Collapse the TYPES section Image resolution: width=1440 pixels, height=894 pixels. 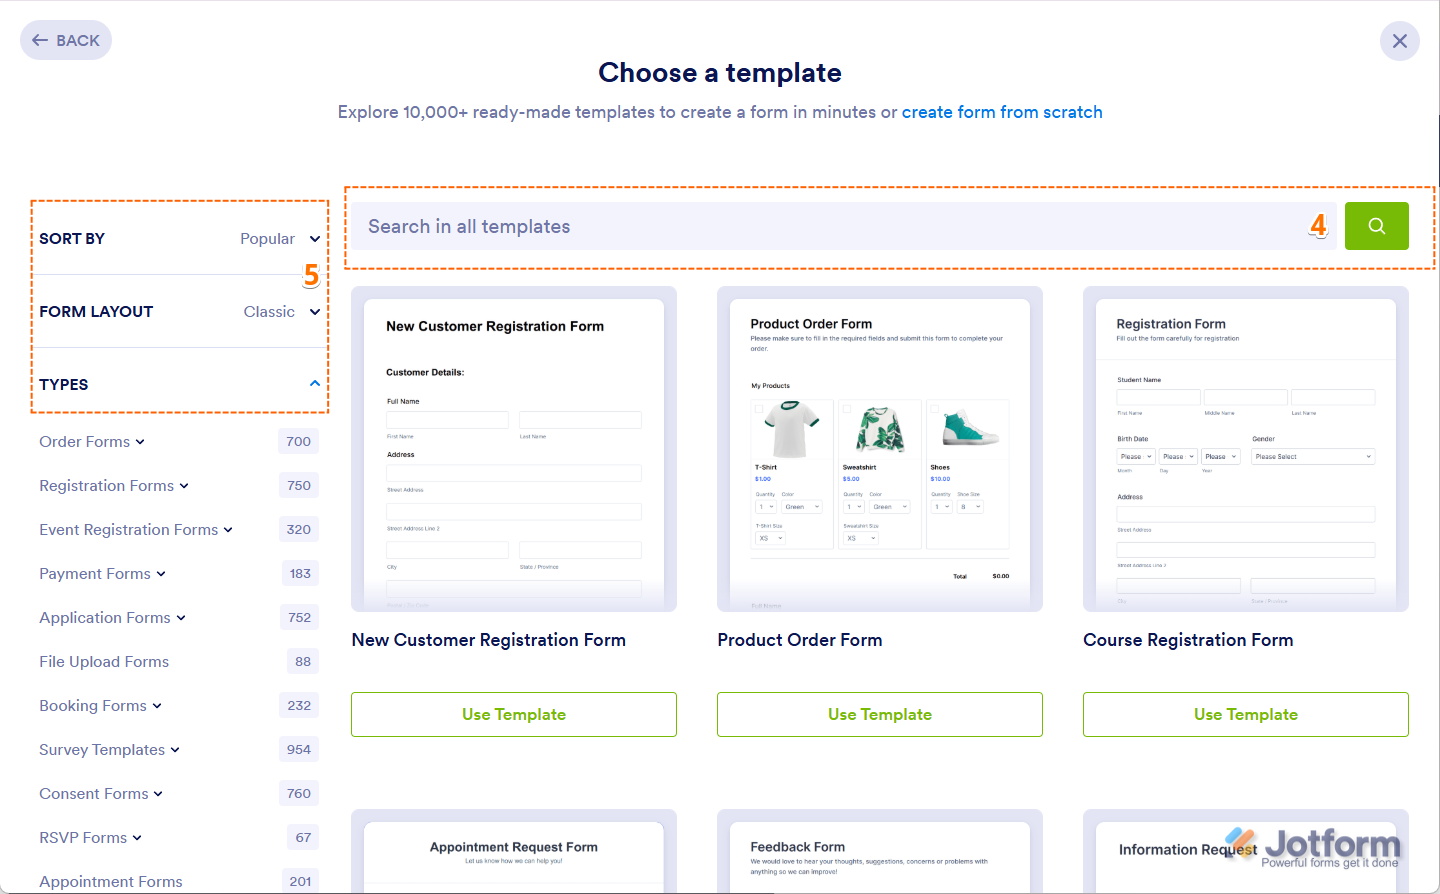pyautogui.click(x=314, y=383)
